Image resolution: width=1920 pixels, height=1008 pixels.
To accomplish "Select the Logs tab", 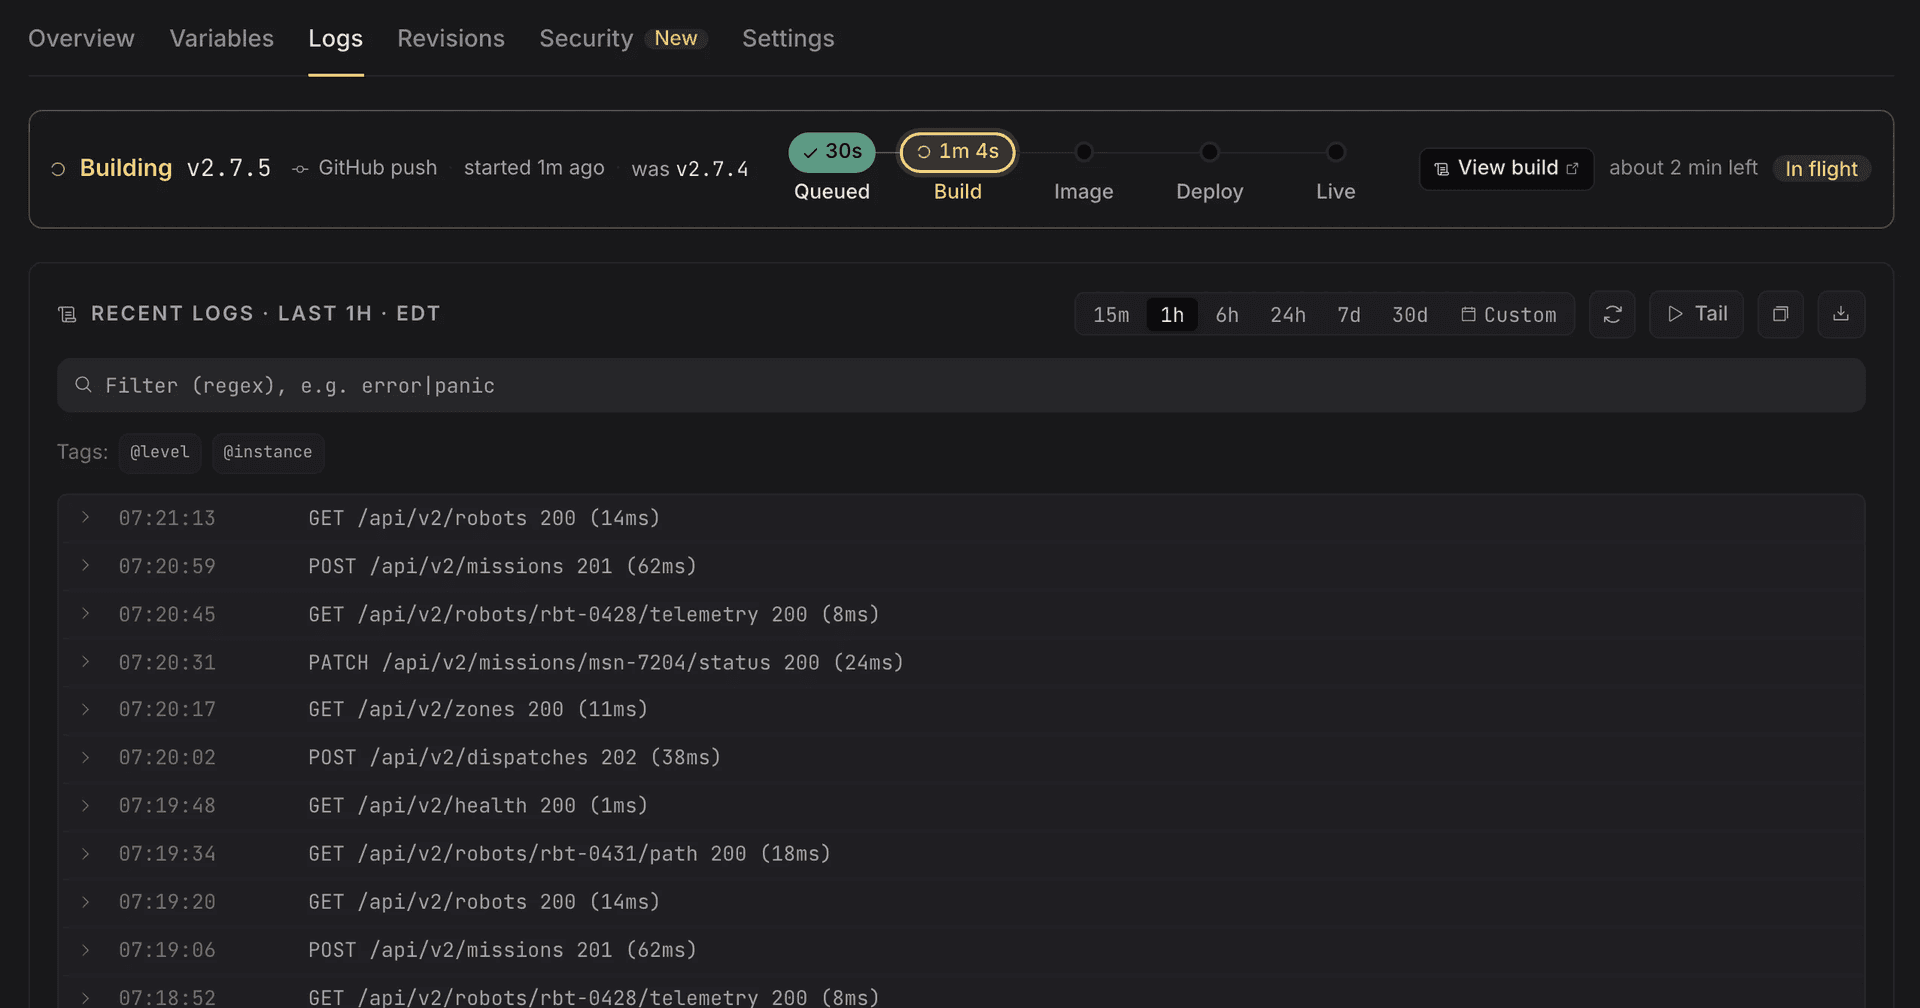I will pos(335,38).
